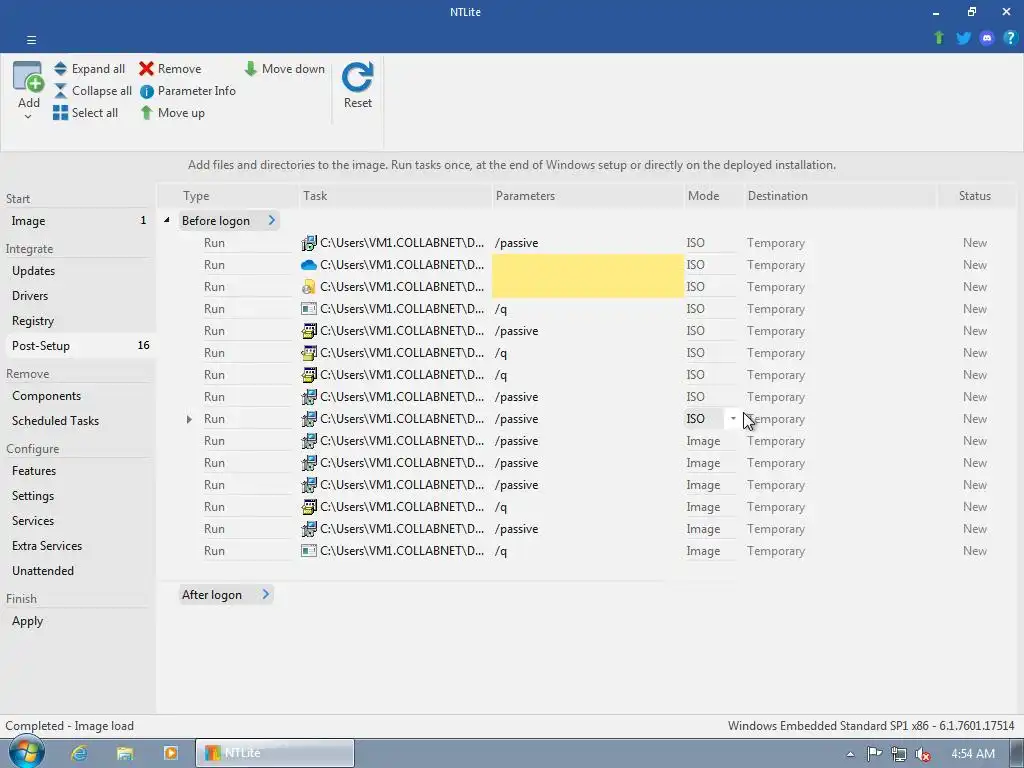Screen dimensions: 1024x768
Task: Remove the selected task
Action: [x=170, y=69]
